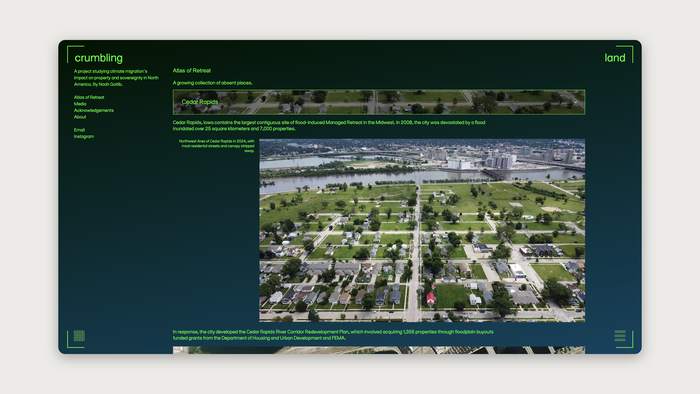
Task: Click the project description by Noah Gotlib
Action: point(116,78)
